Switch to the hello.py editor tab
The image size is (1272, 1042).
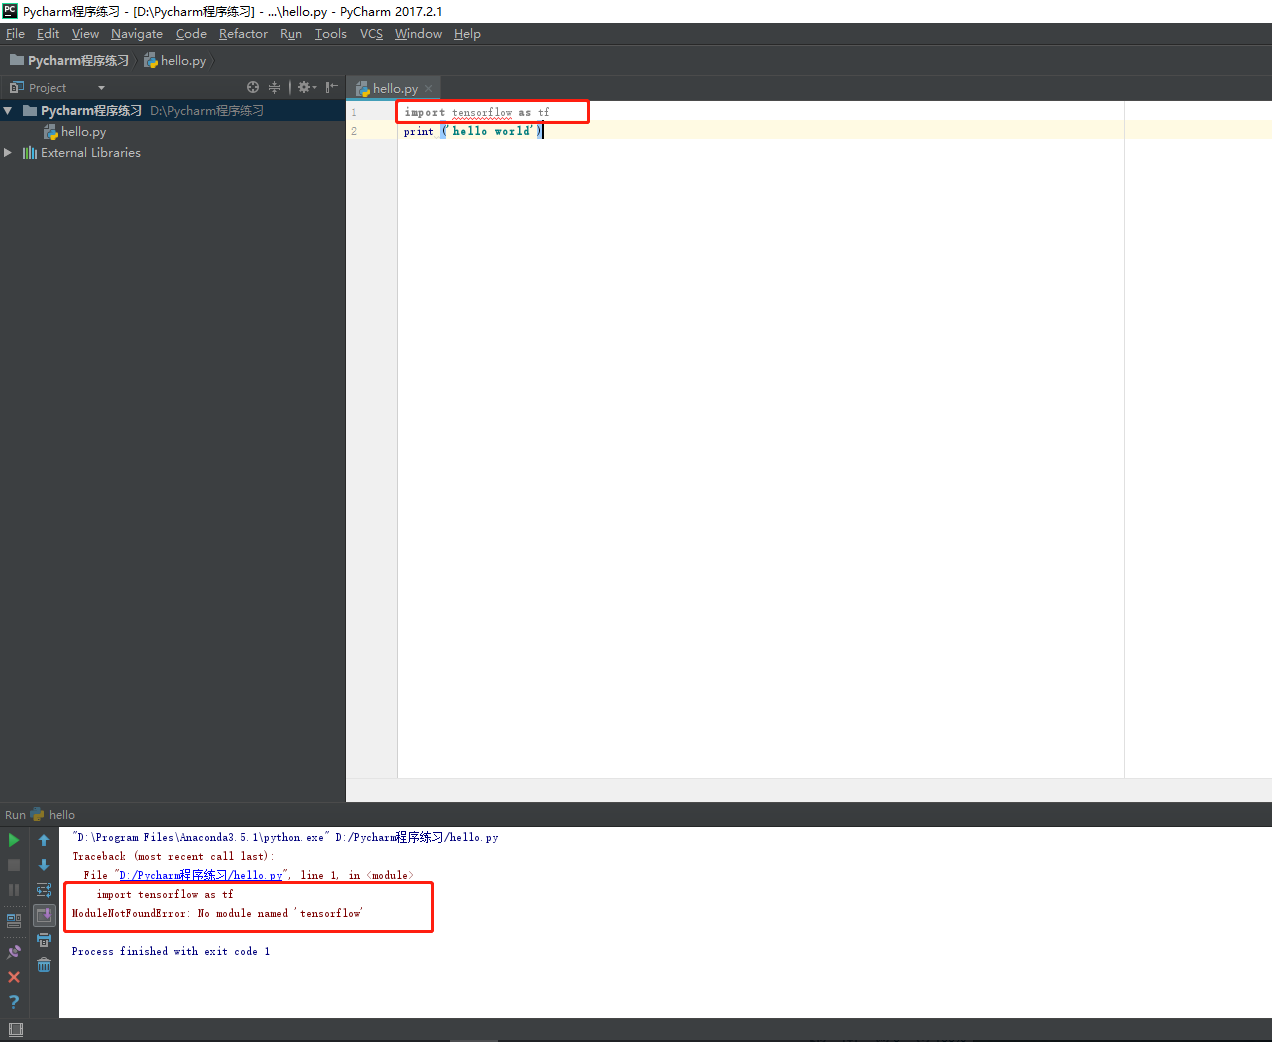tap(392, 88)
